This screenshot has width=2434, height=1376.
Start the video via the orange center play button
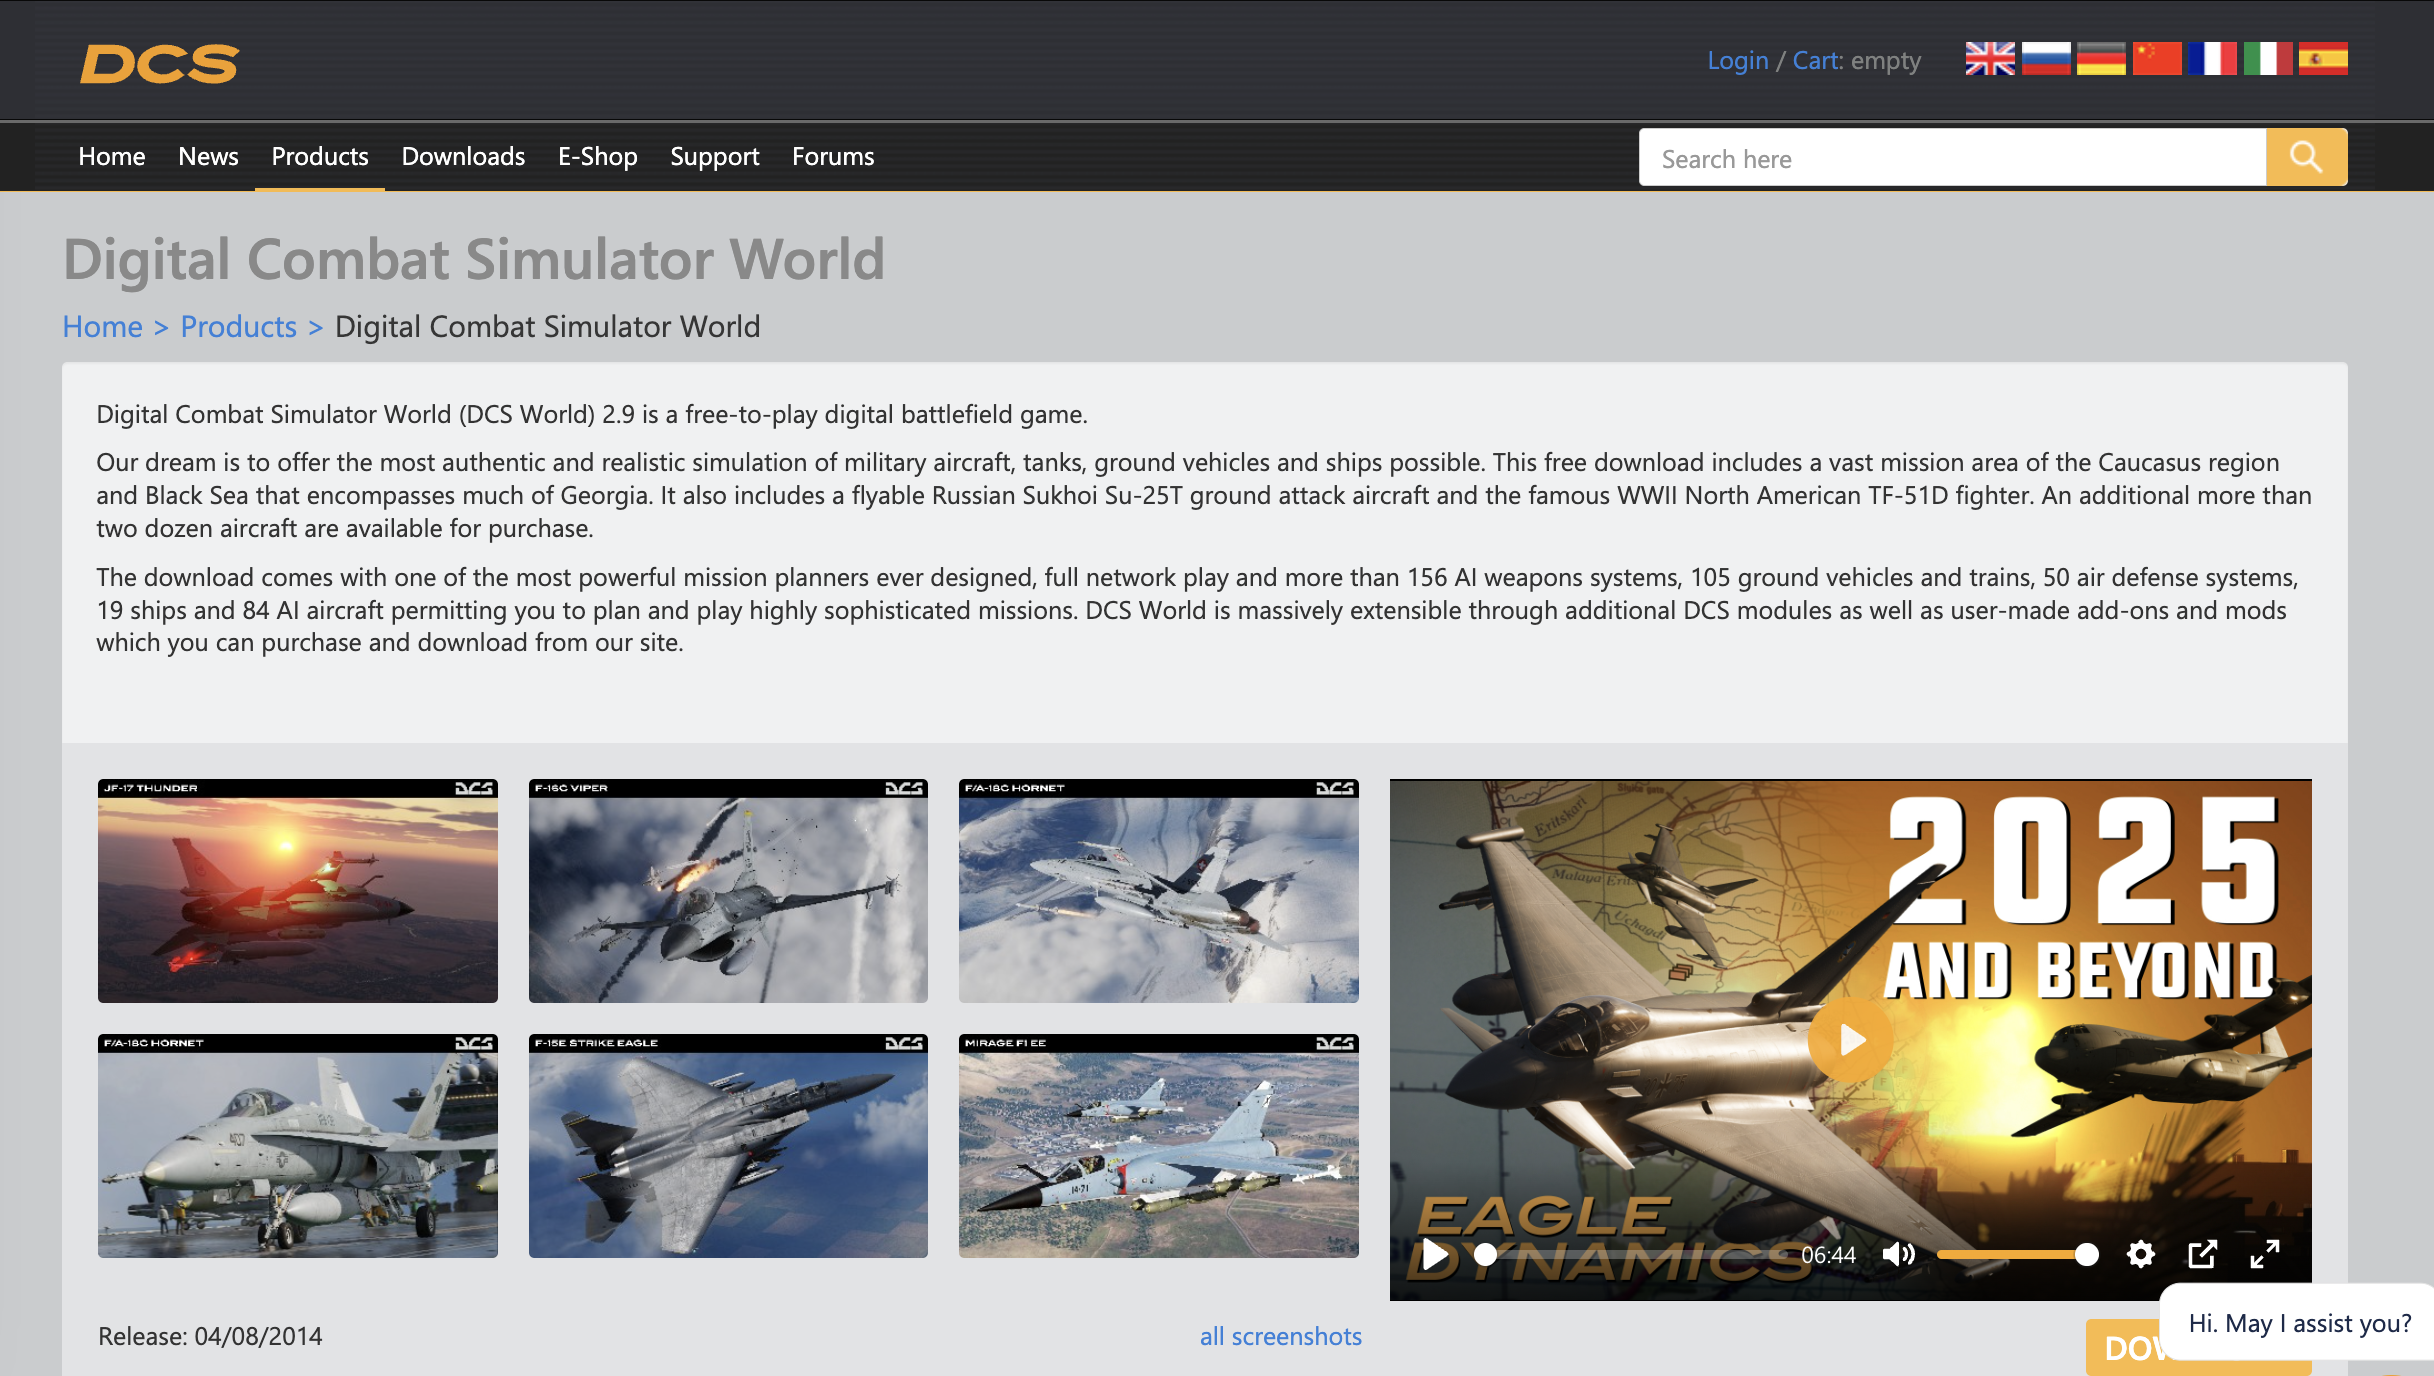(x=1850, y=1040)
